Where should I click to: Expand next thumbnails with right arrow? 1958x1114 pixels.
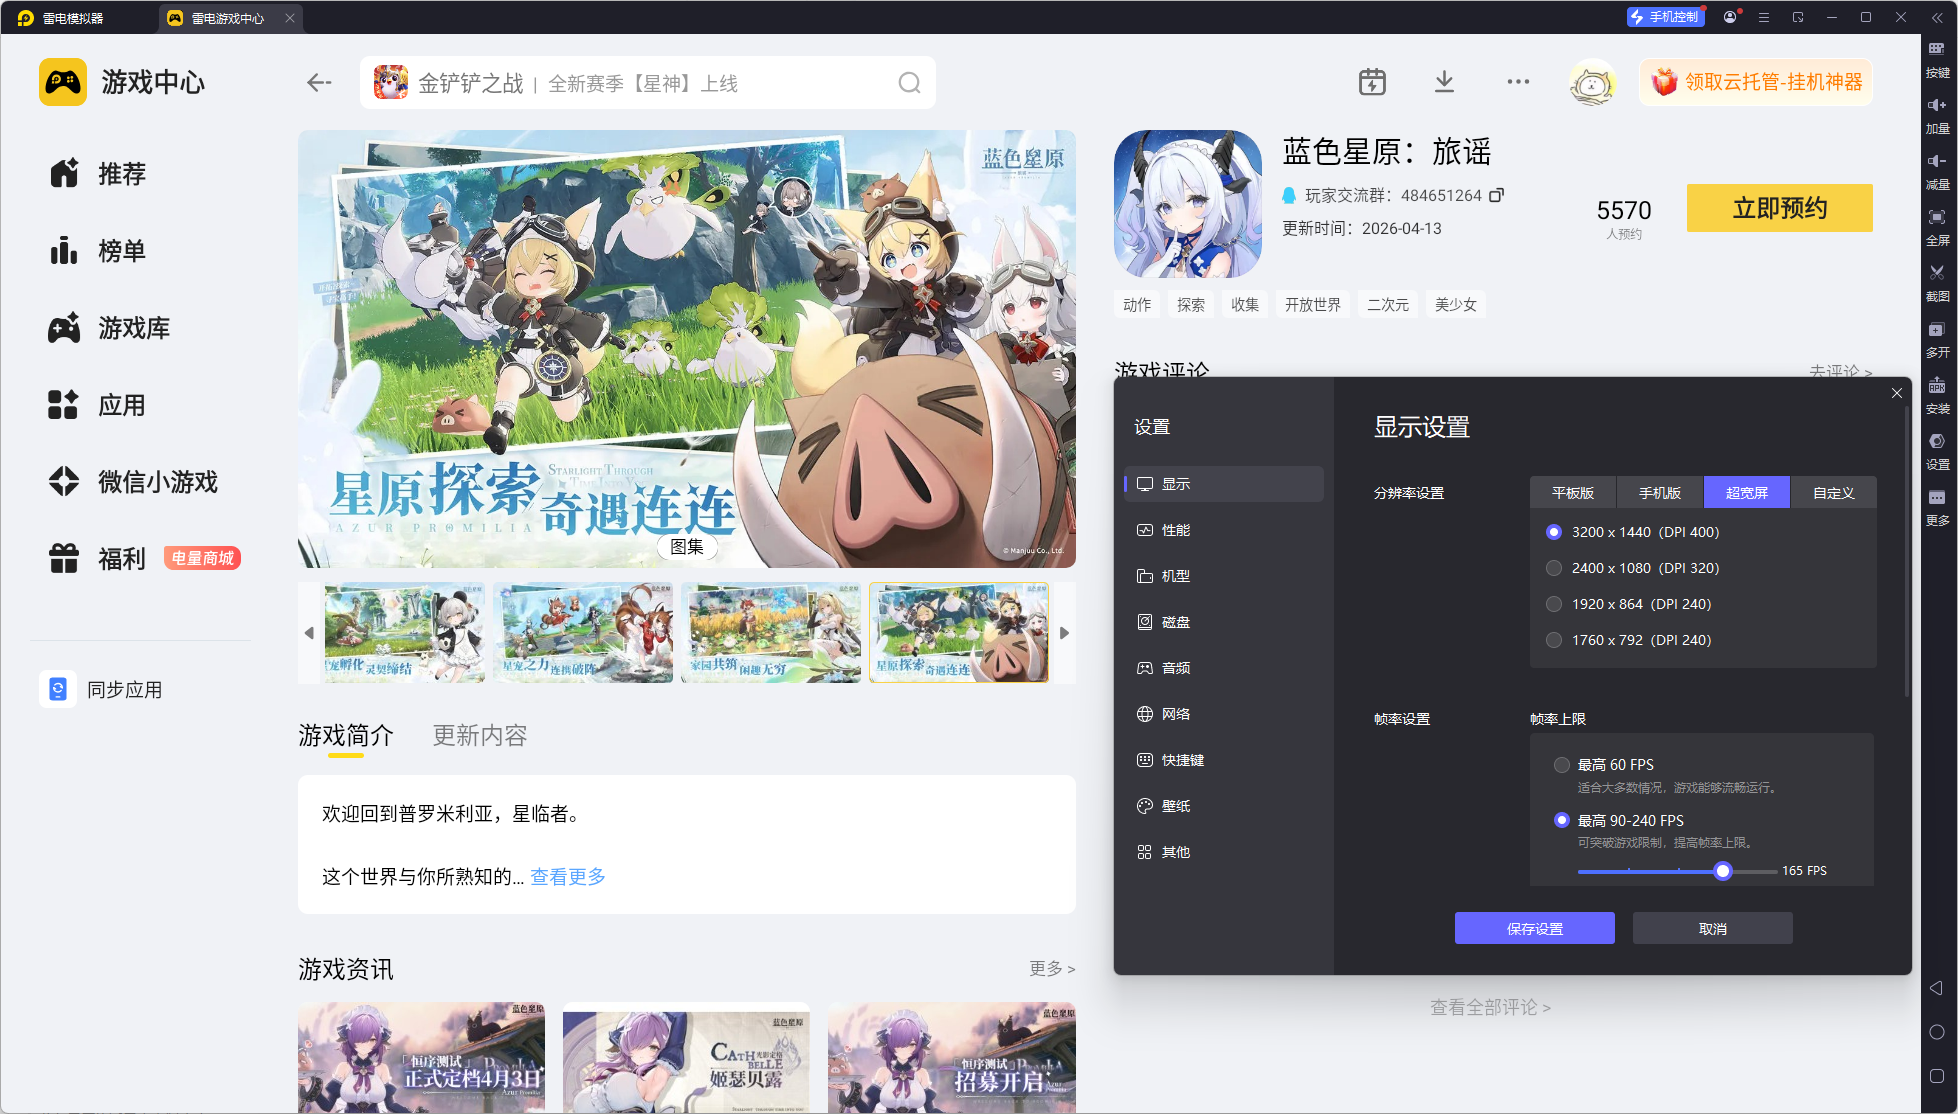(1064, 633)
